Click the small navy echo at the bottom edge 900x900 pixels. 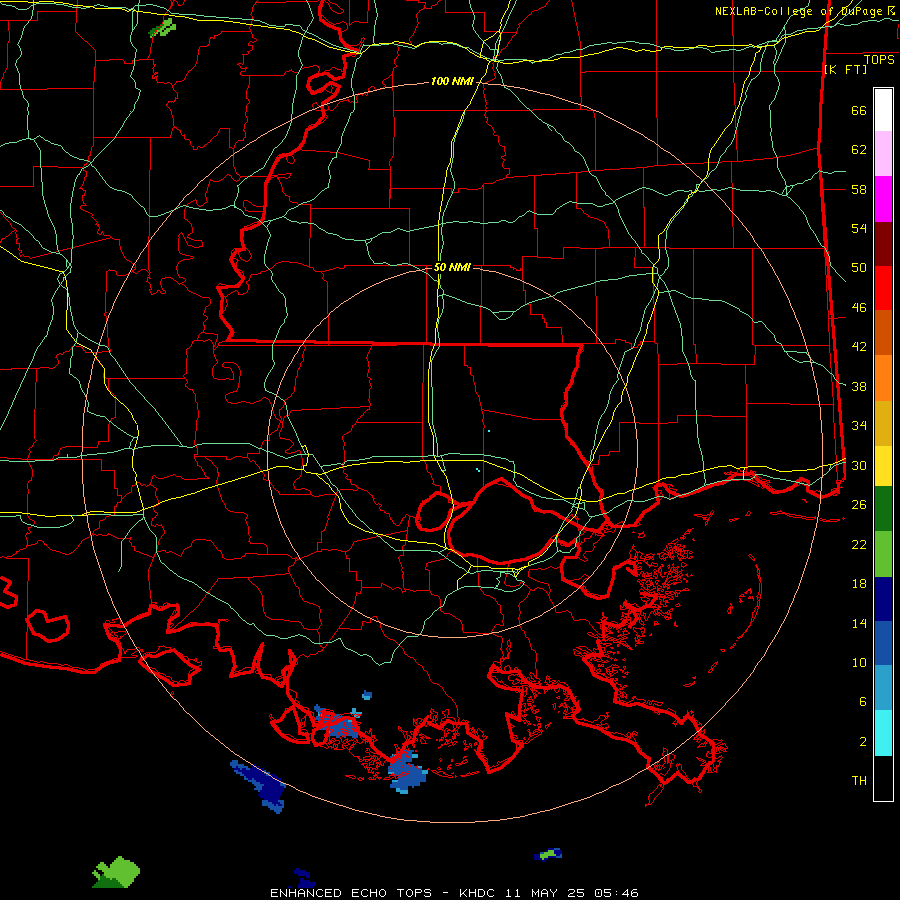304,877
